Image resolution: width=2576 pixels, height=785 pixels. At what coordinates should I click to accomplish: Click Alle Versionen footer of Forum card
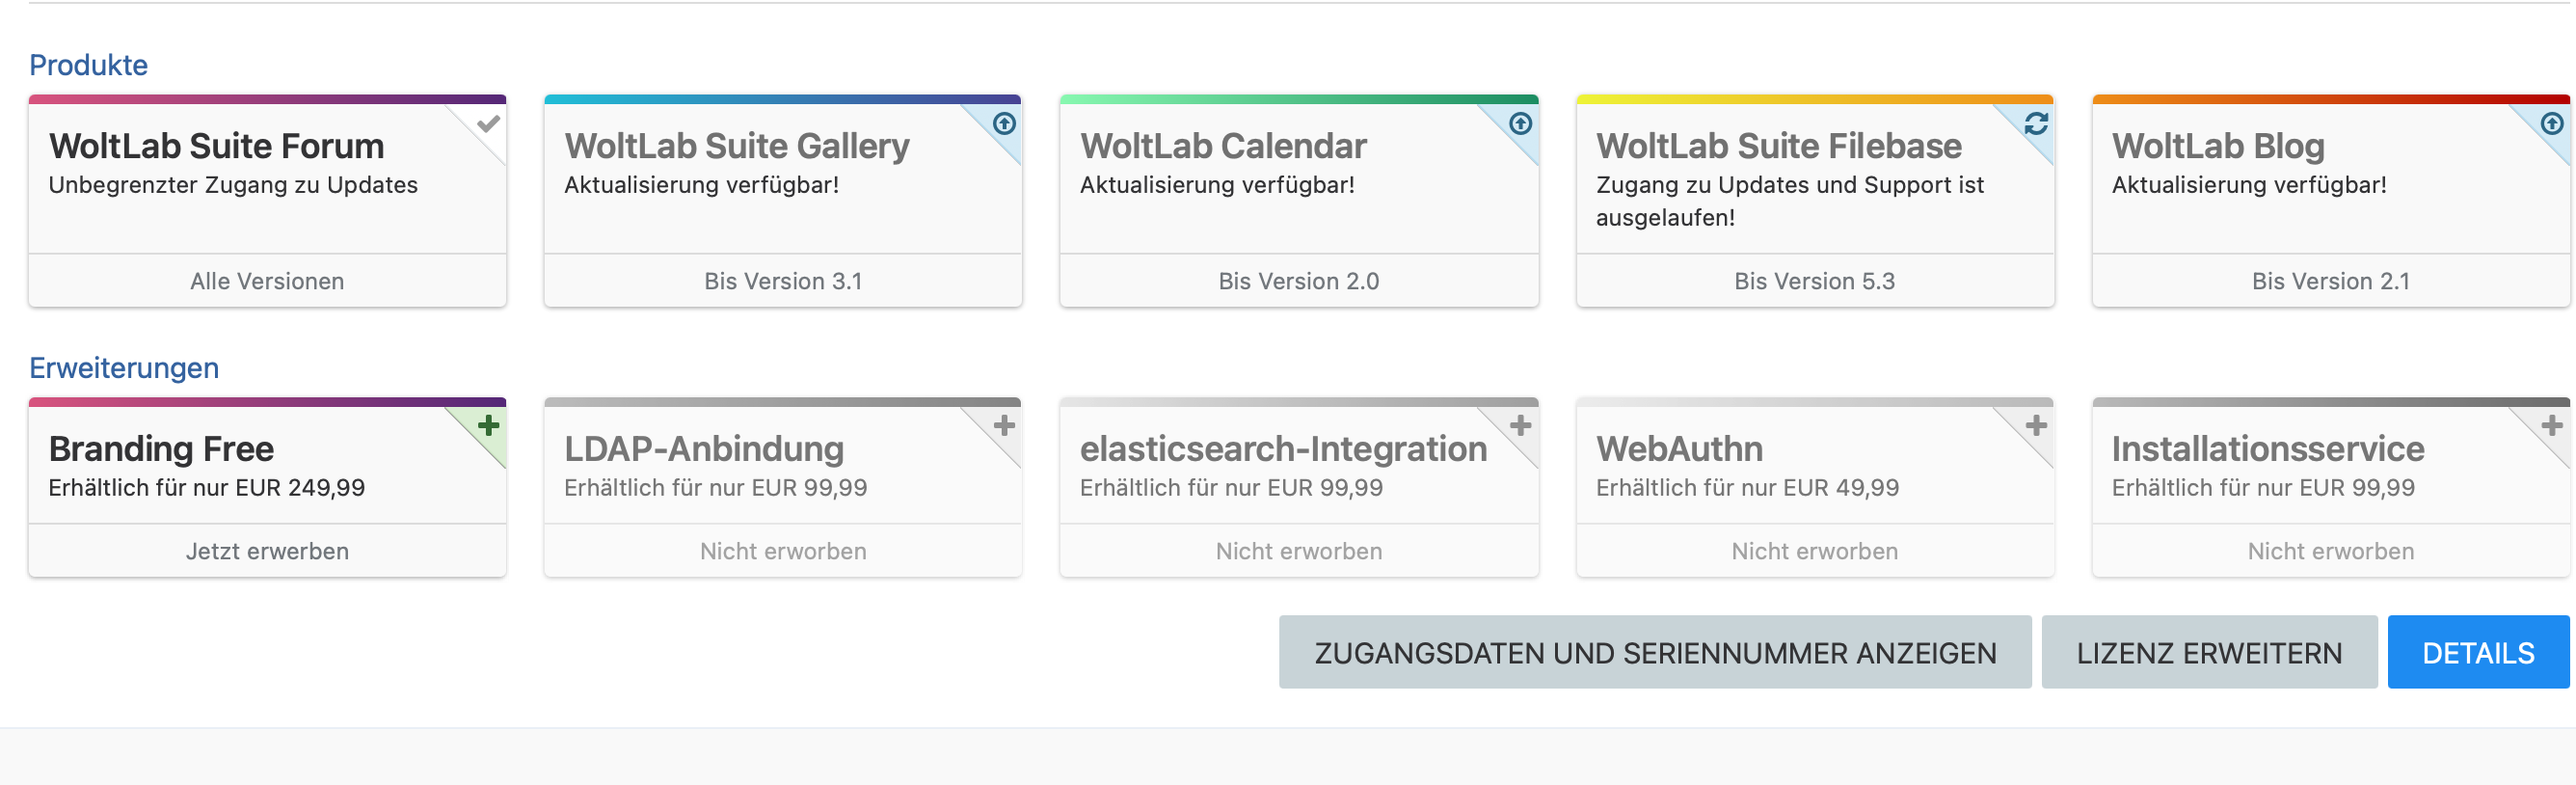pos(267,281)
